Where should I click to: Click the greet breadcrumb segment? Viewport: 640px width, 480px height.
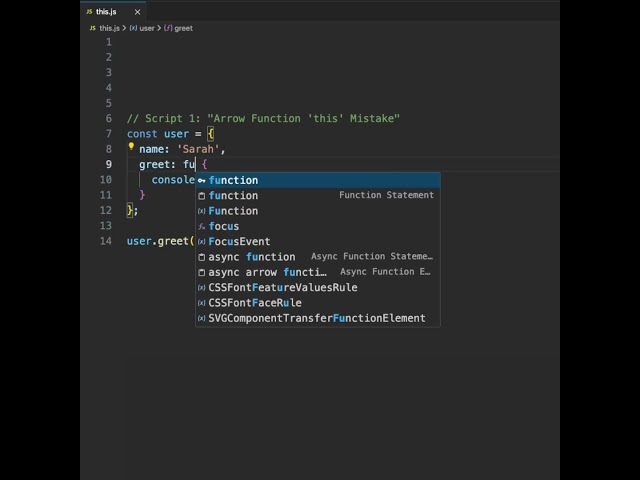click(x=183, y=28)
